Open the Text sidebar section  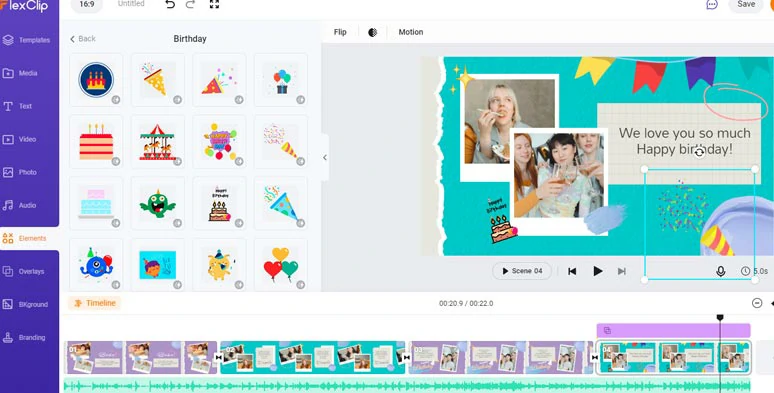click(18, 106)
